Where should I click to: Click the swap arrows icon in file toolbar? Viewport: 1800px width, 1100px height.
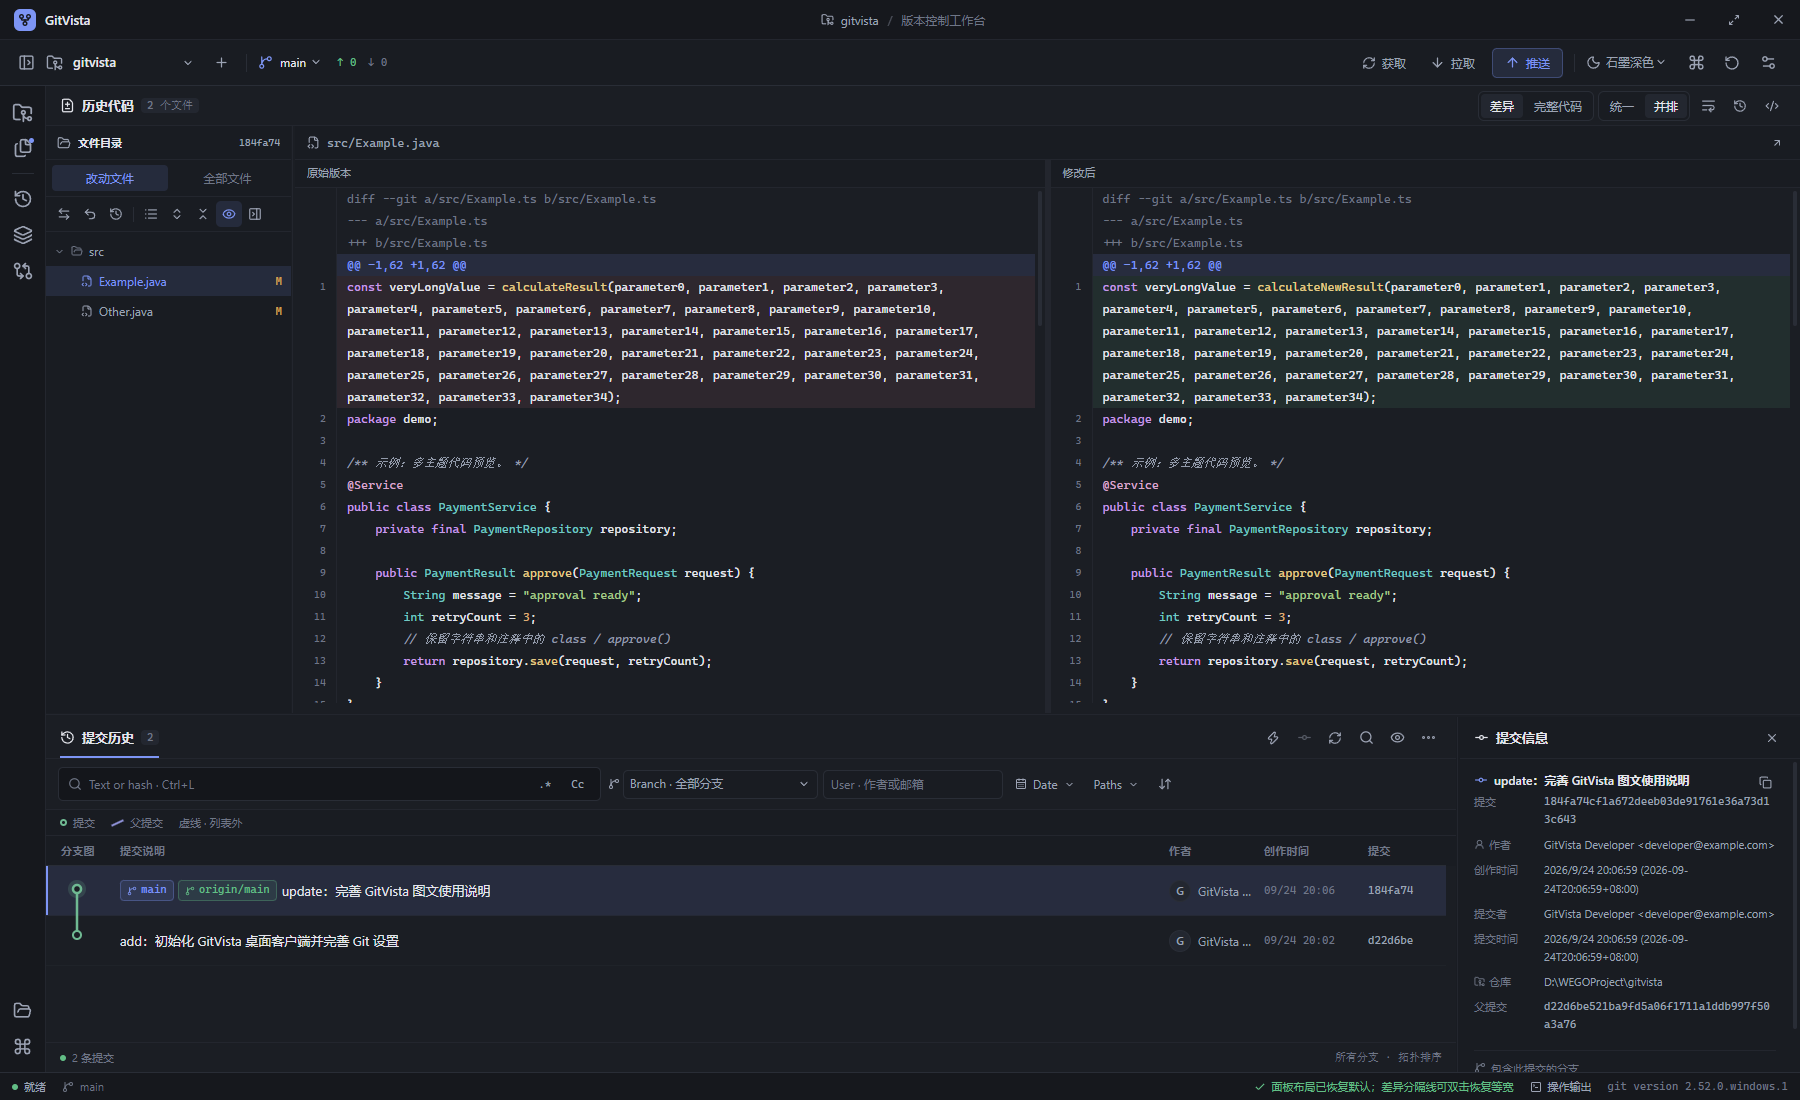[64, 214]
